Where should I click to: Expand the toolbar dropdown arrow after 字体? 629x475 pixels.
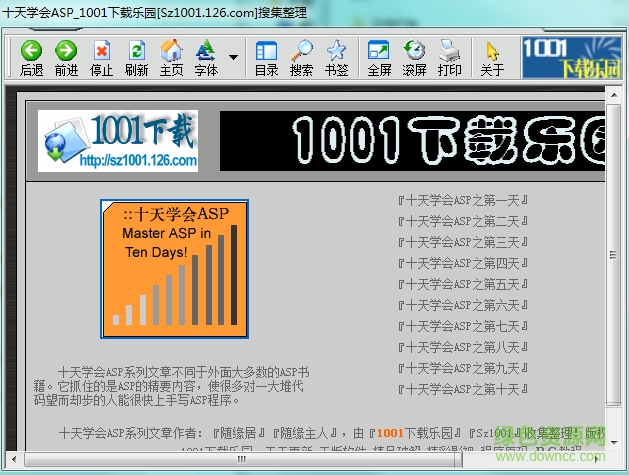click(233, 57)
